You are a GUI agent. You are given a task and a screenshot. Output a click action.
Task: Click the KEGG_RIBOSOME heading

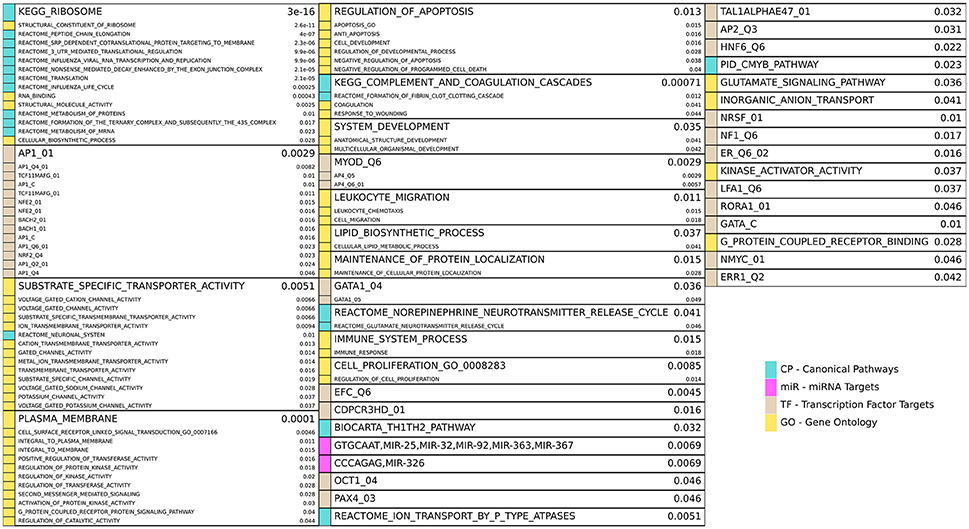pyautogui.click(x=60, y=12)
